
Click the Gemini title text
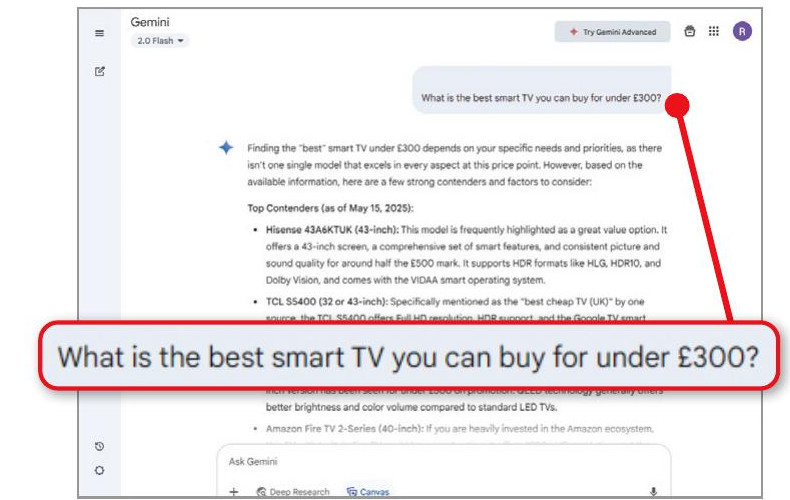click(x=150, y=22)
